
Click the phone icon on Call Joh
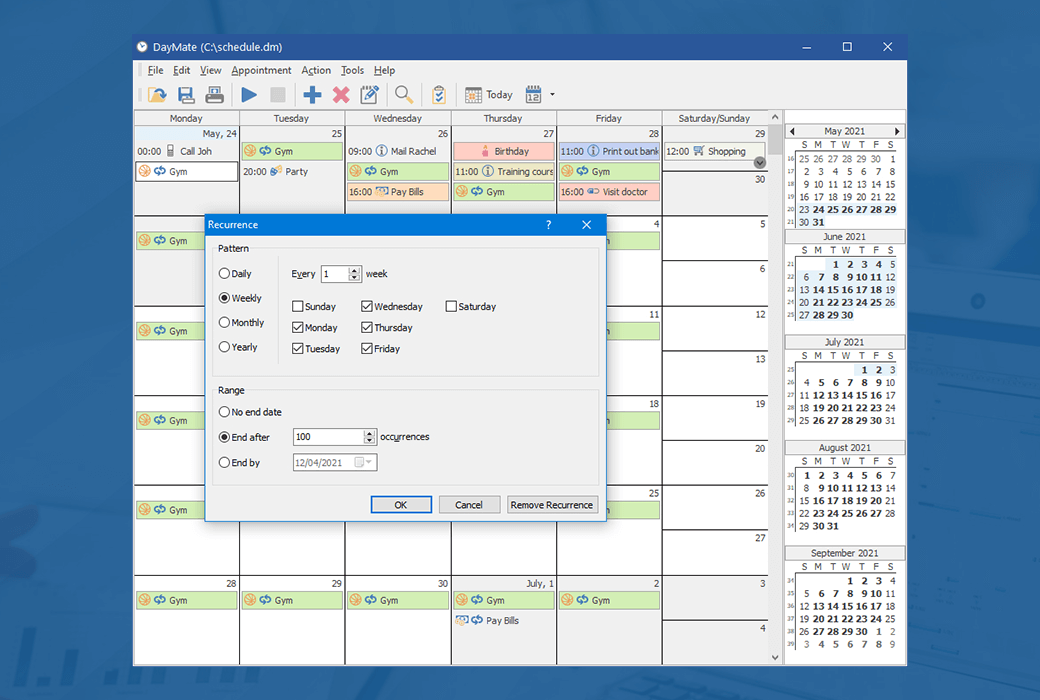point(170,151)
